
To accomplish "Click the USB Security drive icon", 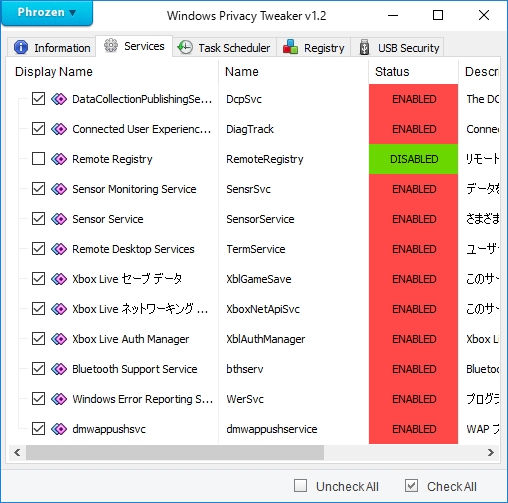I will click(364, 47).
